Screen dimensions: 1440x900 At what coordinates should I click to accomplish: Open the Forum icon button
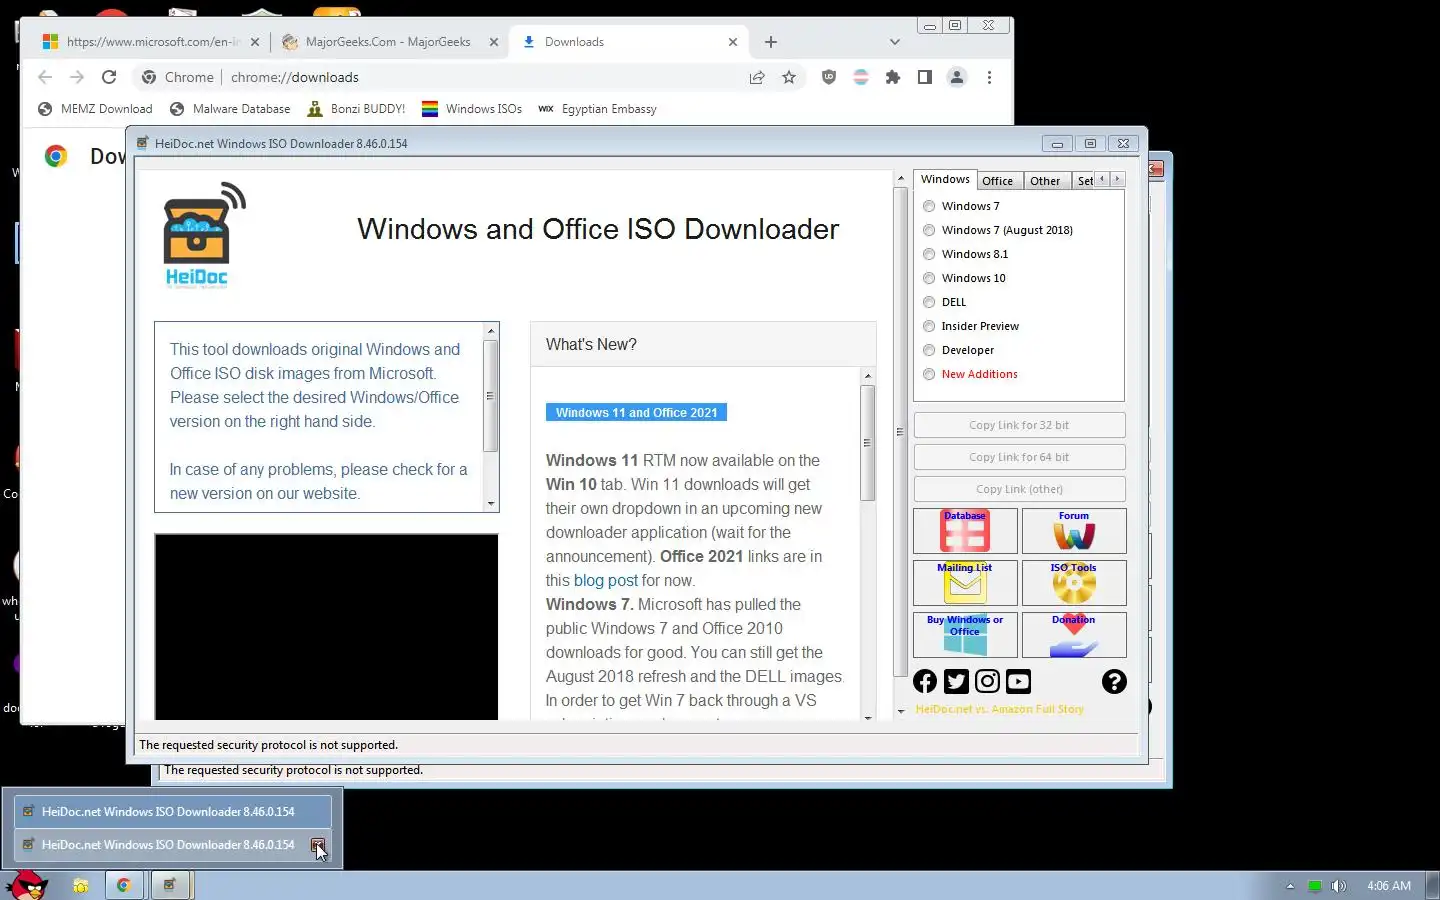pyautogui.click(x=1074, y=531)
